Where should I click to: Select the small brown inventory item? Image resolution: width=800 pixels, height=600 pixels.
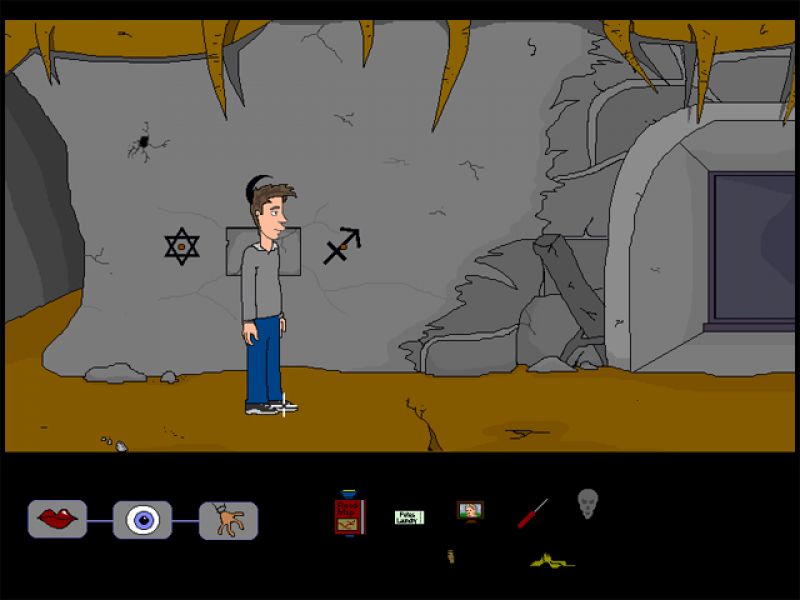451,557
